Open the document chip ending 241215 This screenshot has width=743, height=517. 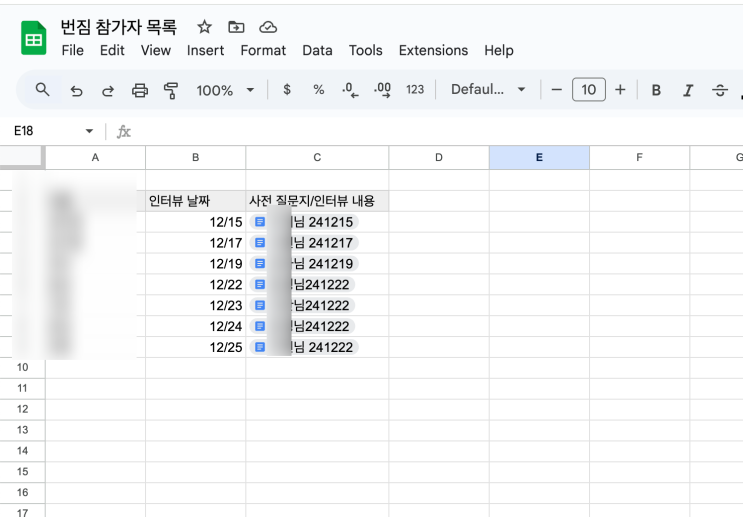(x=304, y=222)
